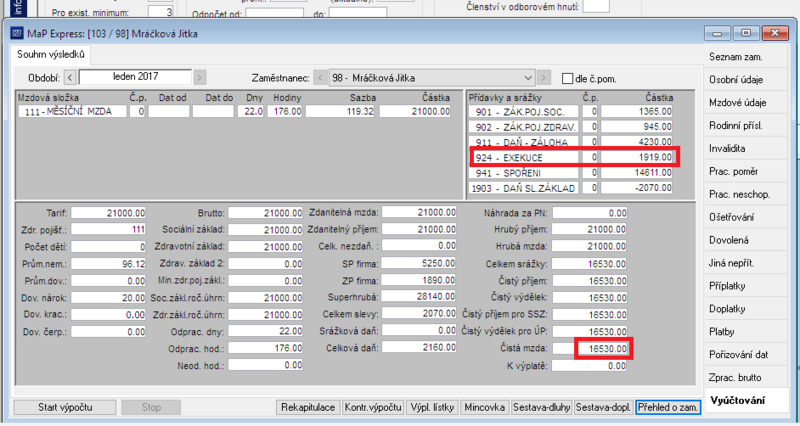
Task: Select the 911 - DAŇ - ZÁLOHA row
Action: (x=571, y=142)
